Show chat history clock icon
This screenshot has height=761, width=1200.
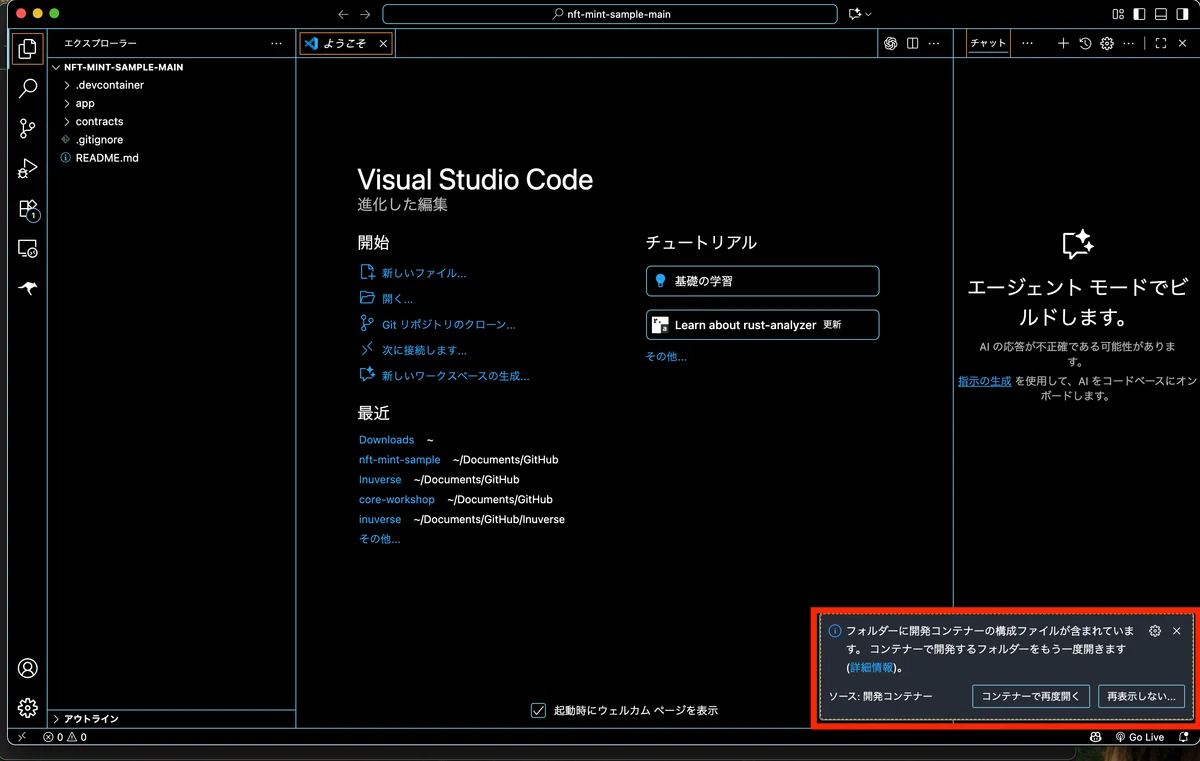tap(1085, 43)
